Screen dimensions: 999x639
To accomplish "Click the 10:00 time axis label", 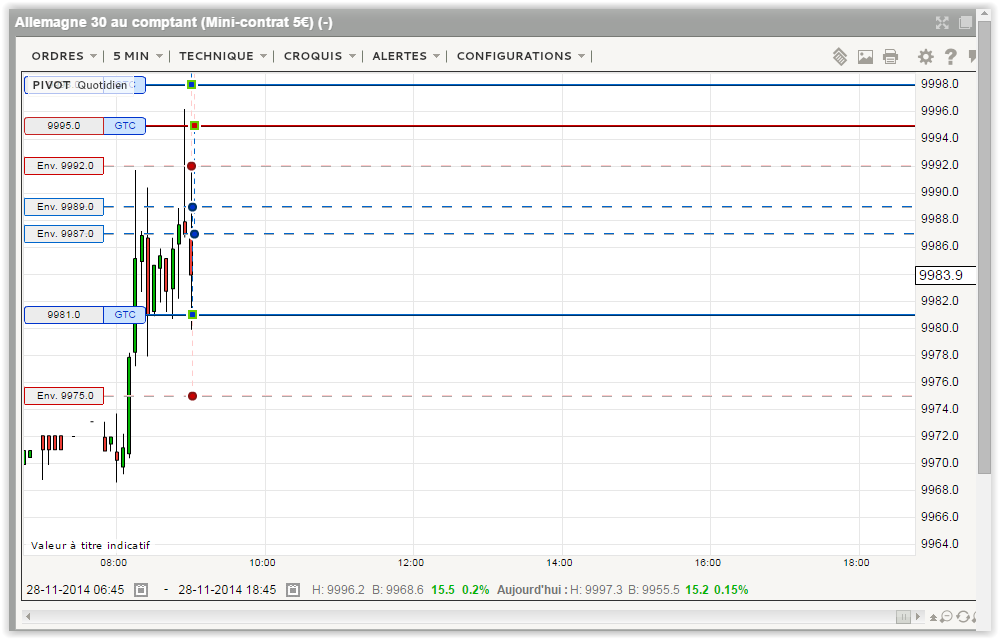I will pos(262,563).
